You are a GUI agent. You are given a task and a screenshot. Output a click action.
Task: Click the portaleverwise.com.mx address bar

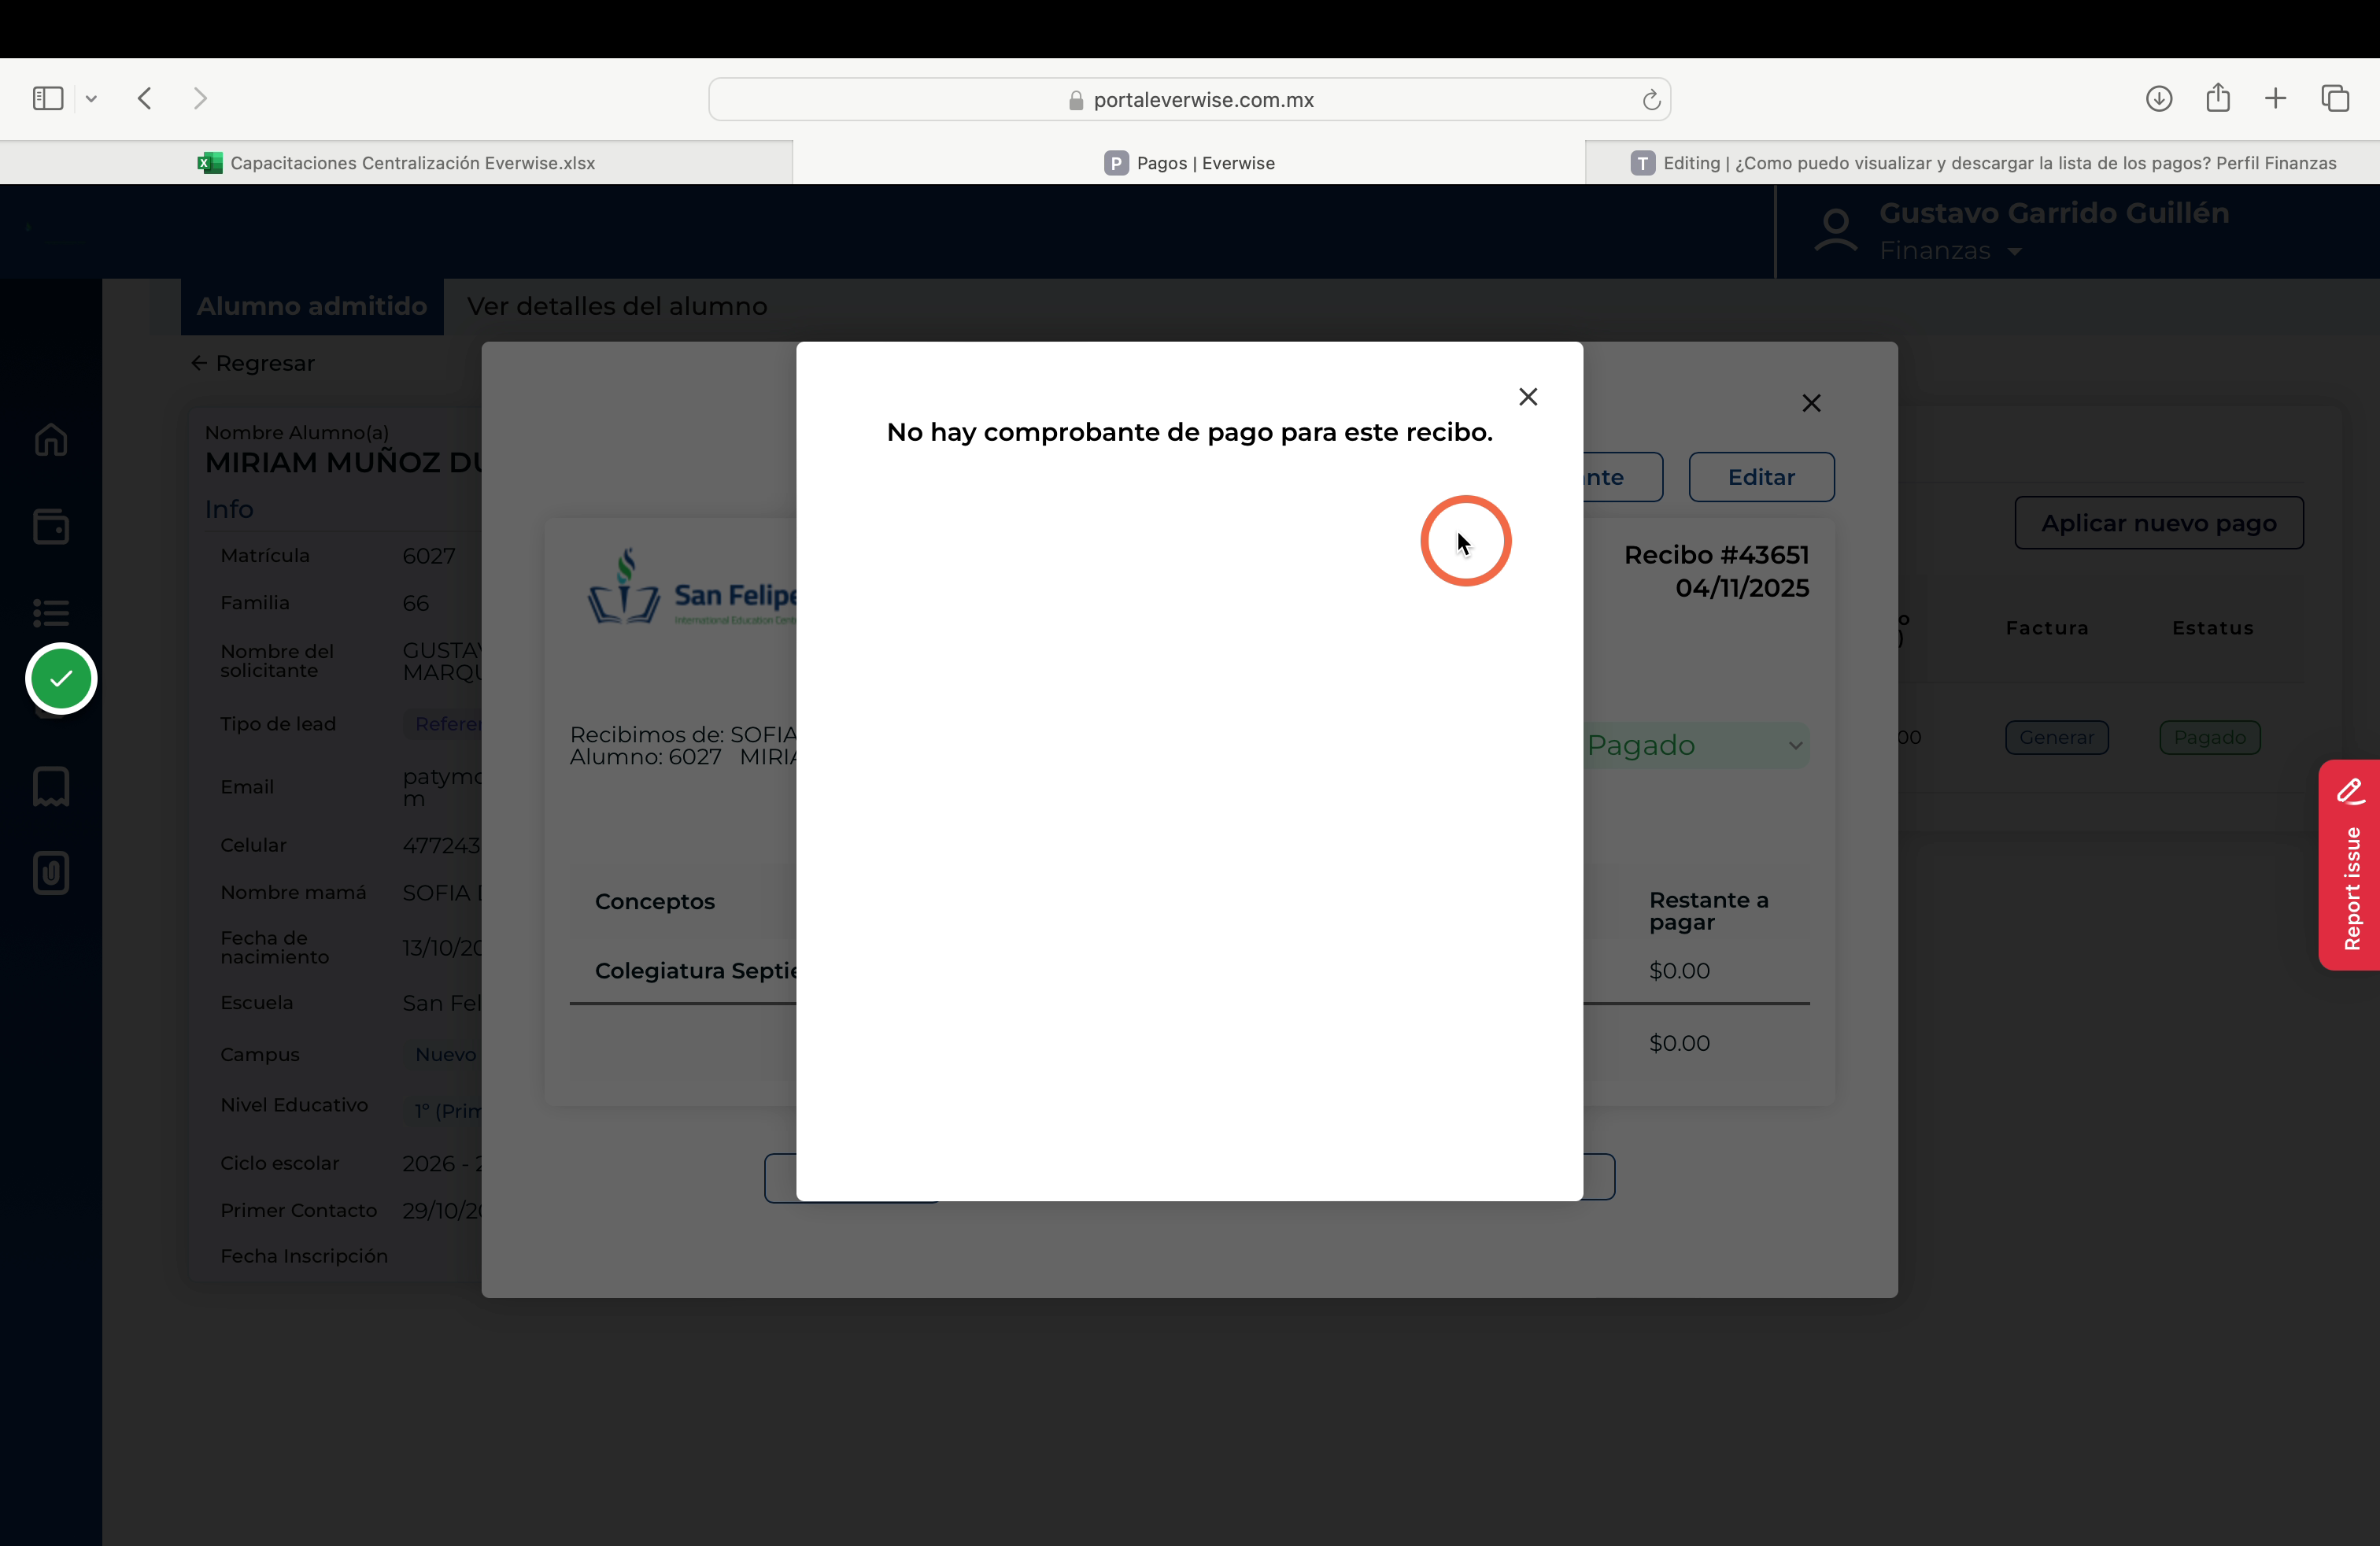[1190, 99]
